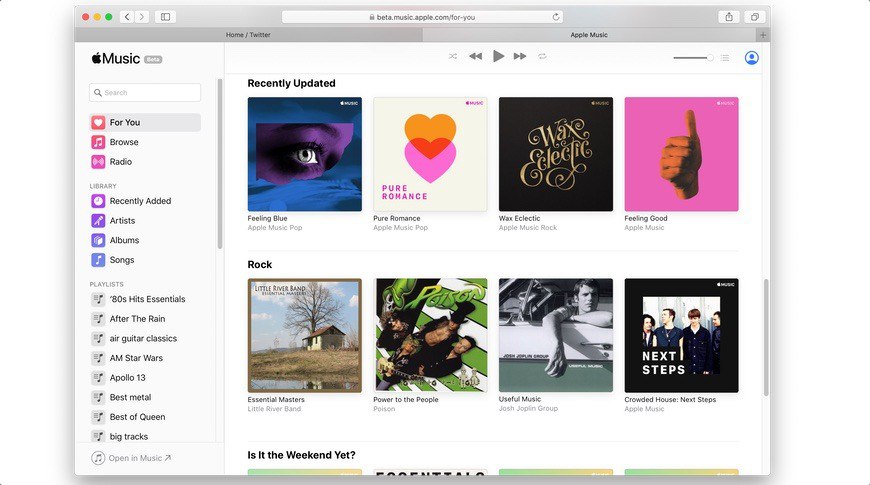Screen dimensions: 870x485
Task: Open the Feeling Blue playlist cover
Action: click(x=305, y=154)
